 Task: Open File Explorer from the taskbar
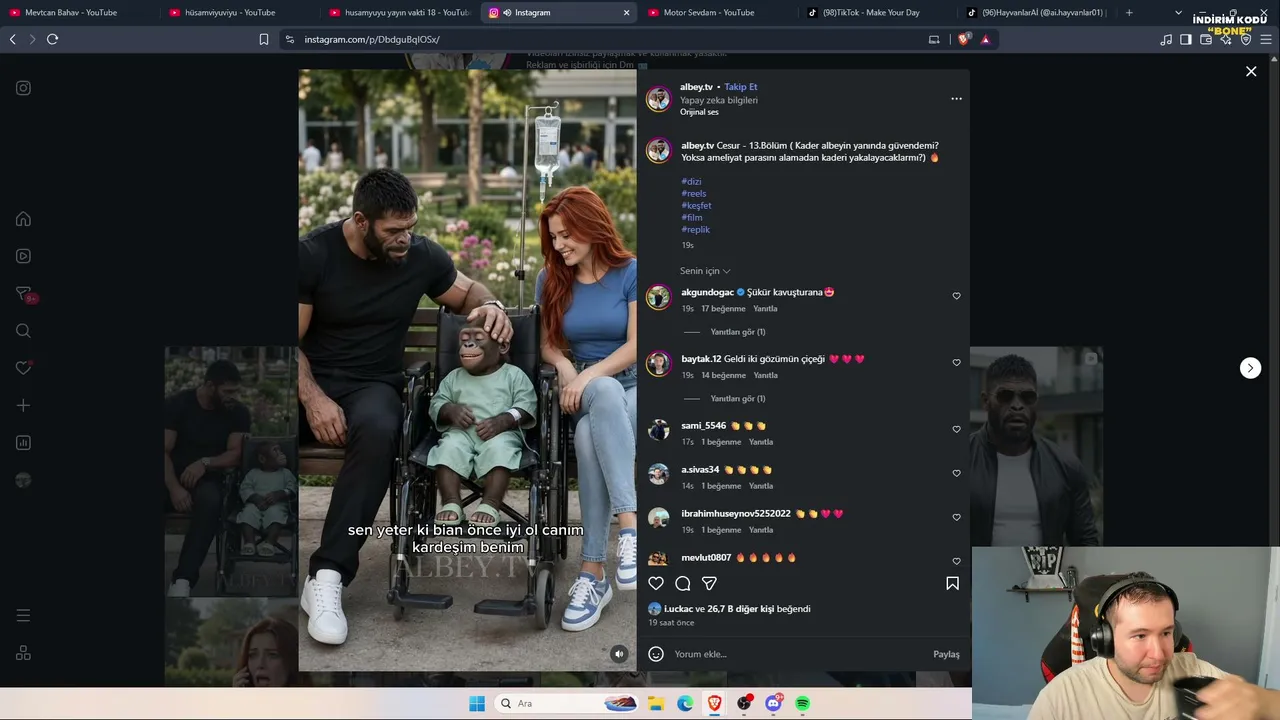click(655, 703)
